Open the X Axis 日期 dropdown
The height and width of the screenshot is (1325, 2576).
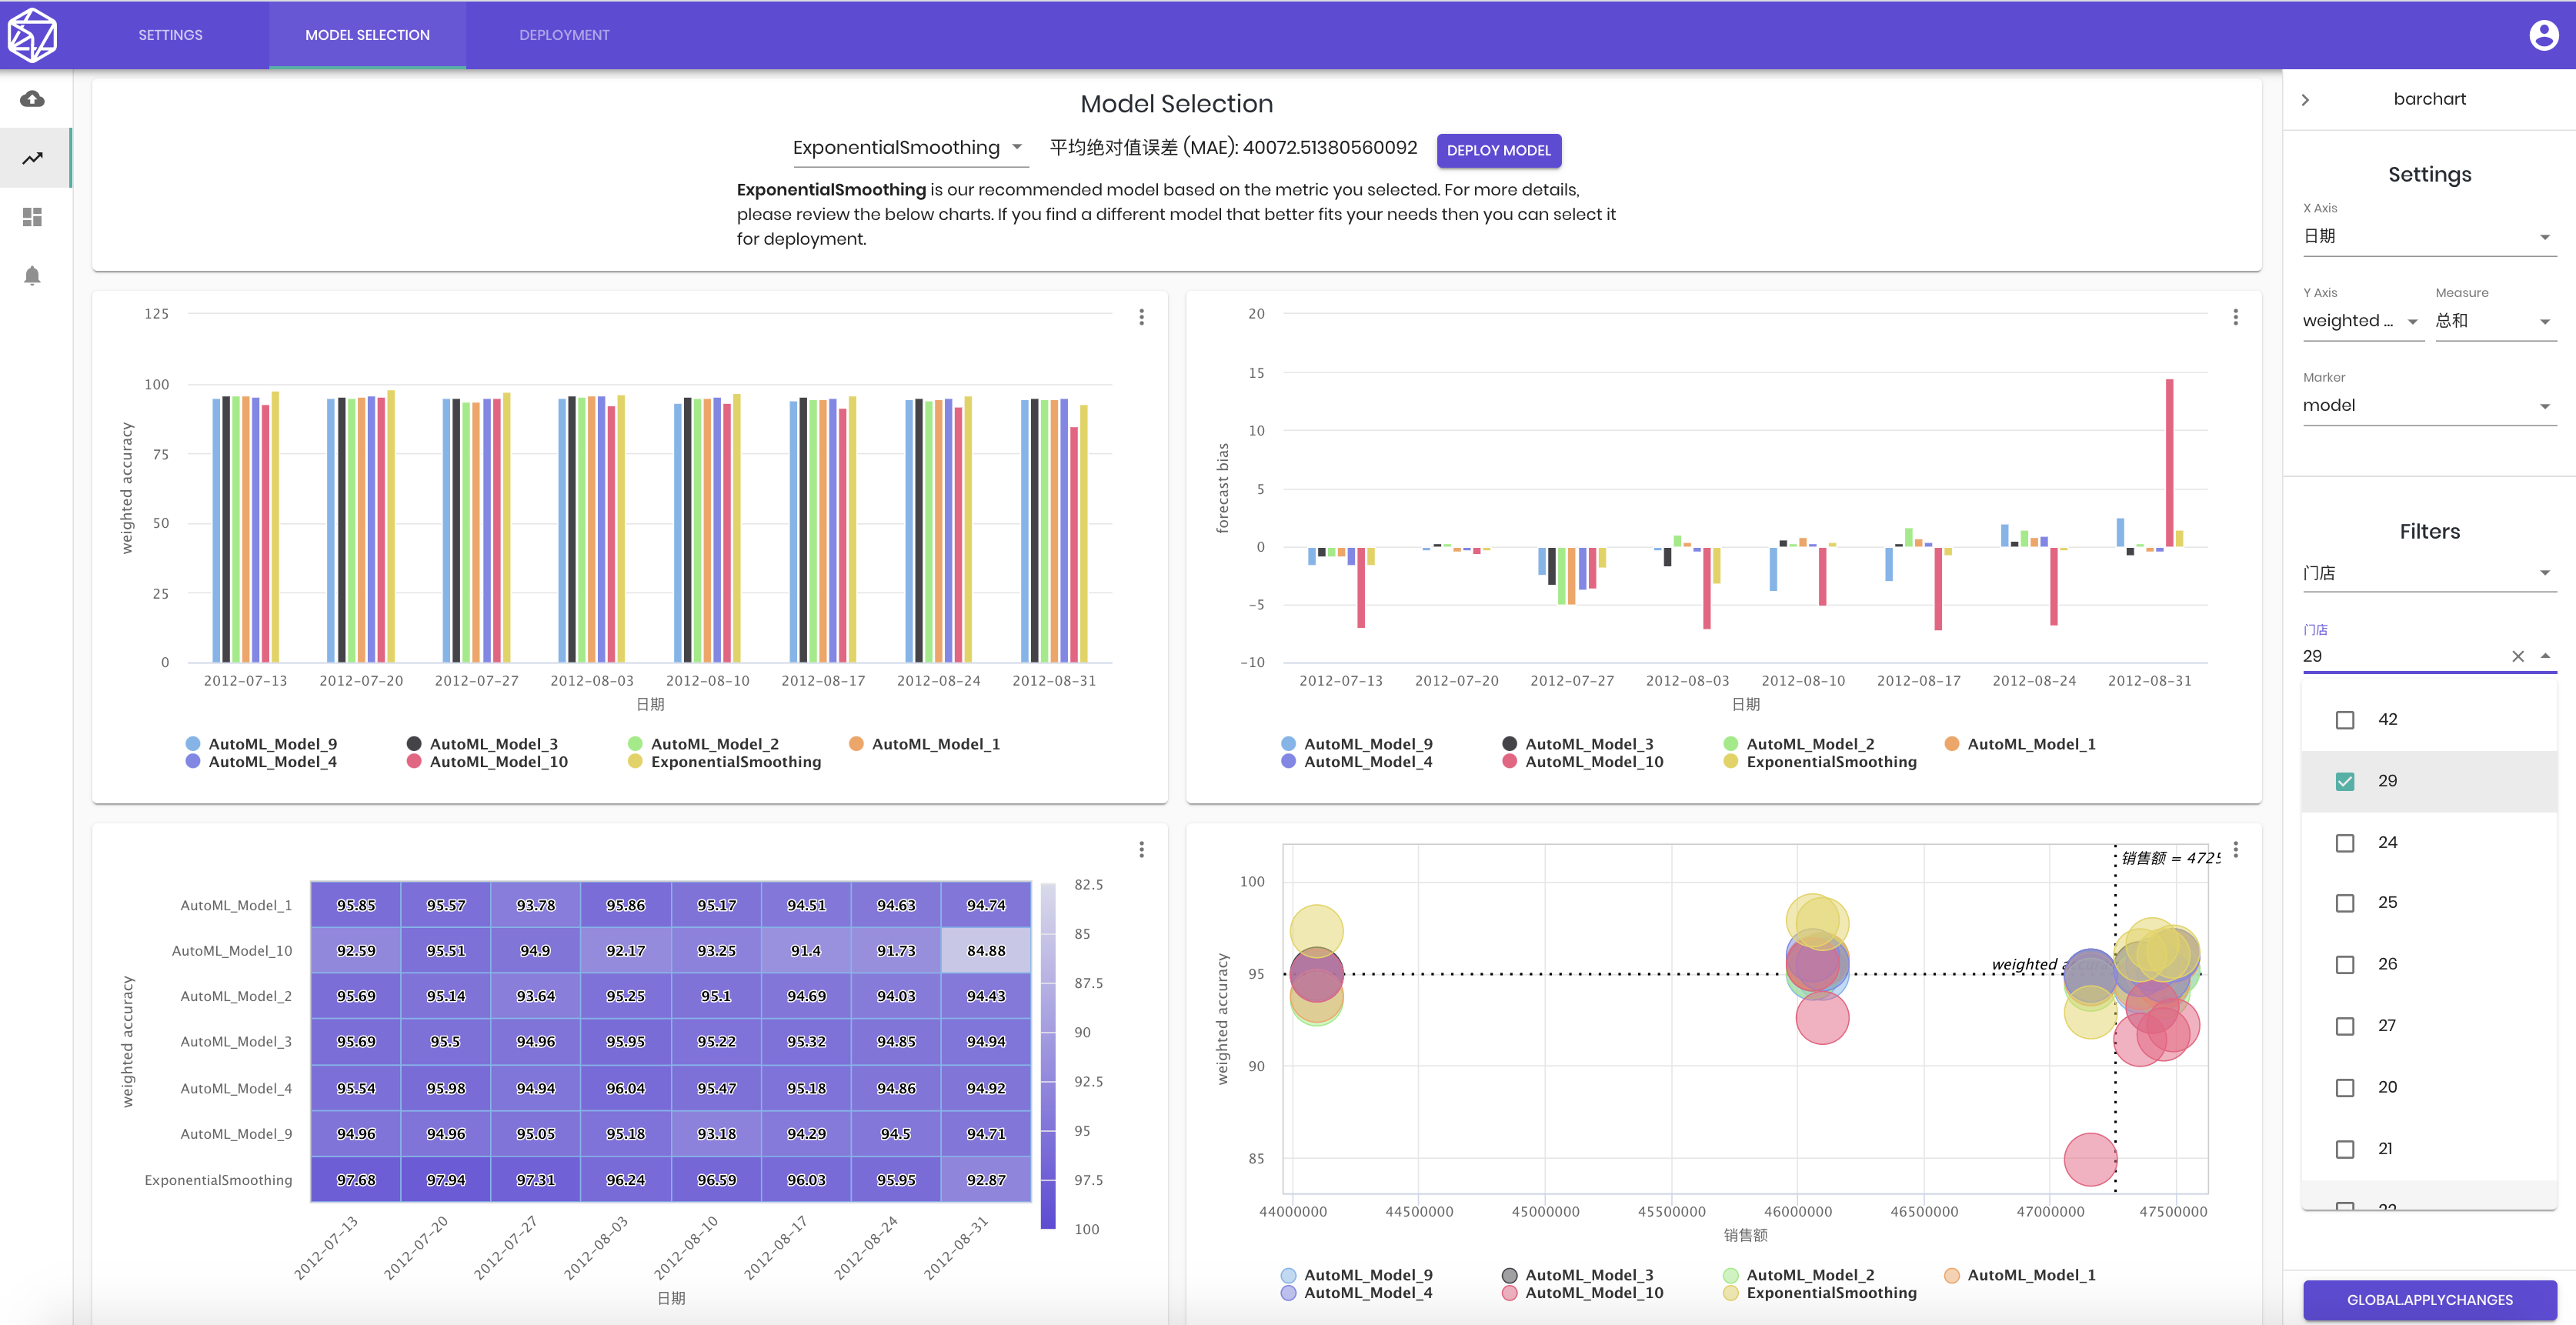(2428, 237)
